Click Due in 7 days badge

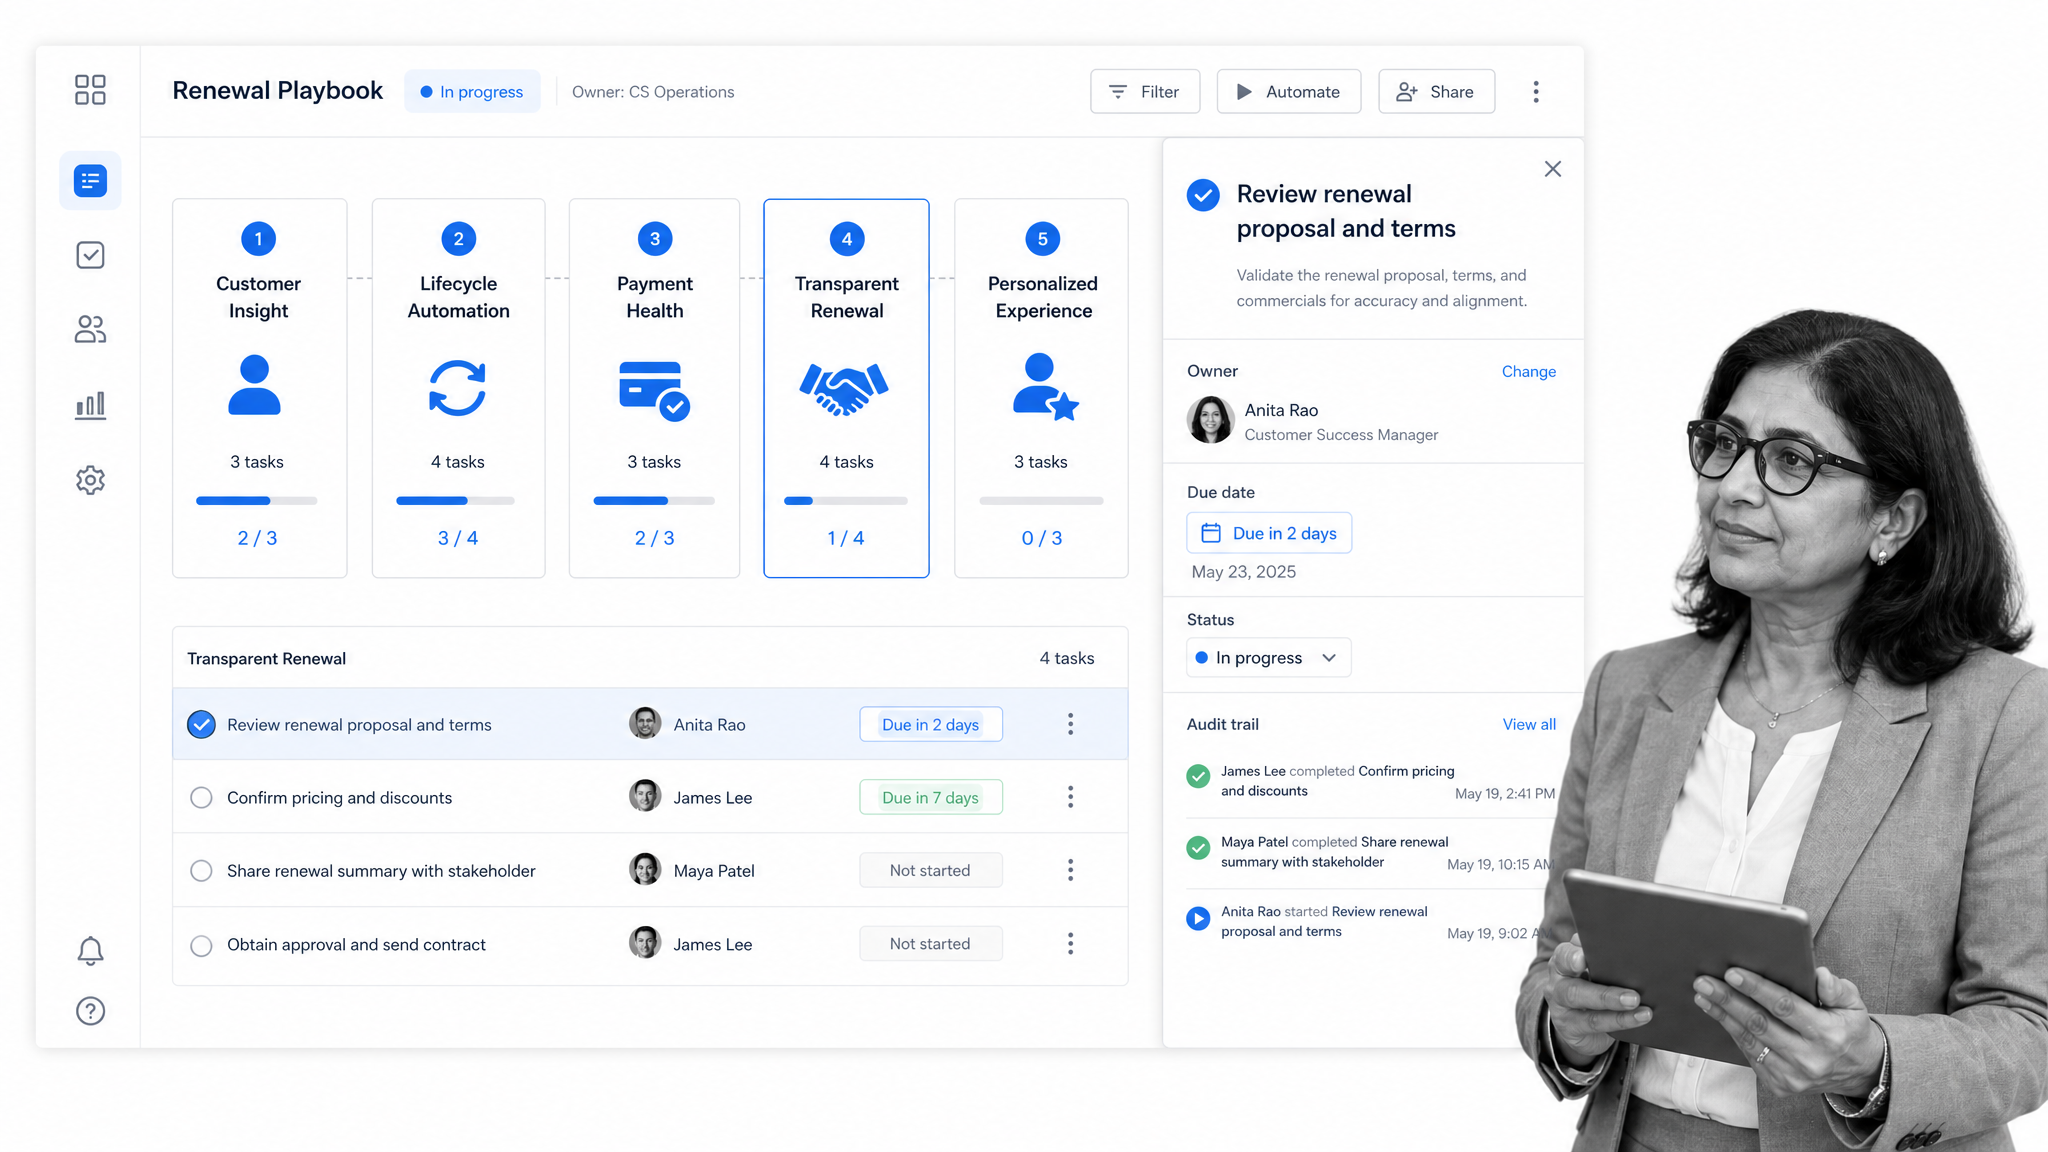point(931,797)
